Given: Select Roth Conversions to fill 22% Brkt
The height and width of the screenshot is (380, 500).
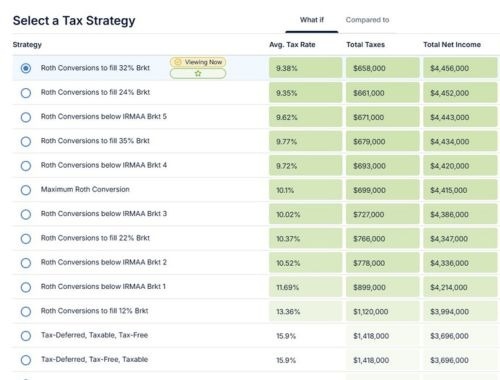Looking at the screenshot, I should click(x=26, y=239).
